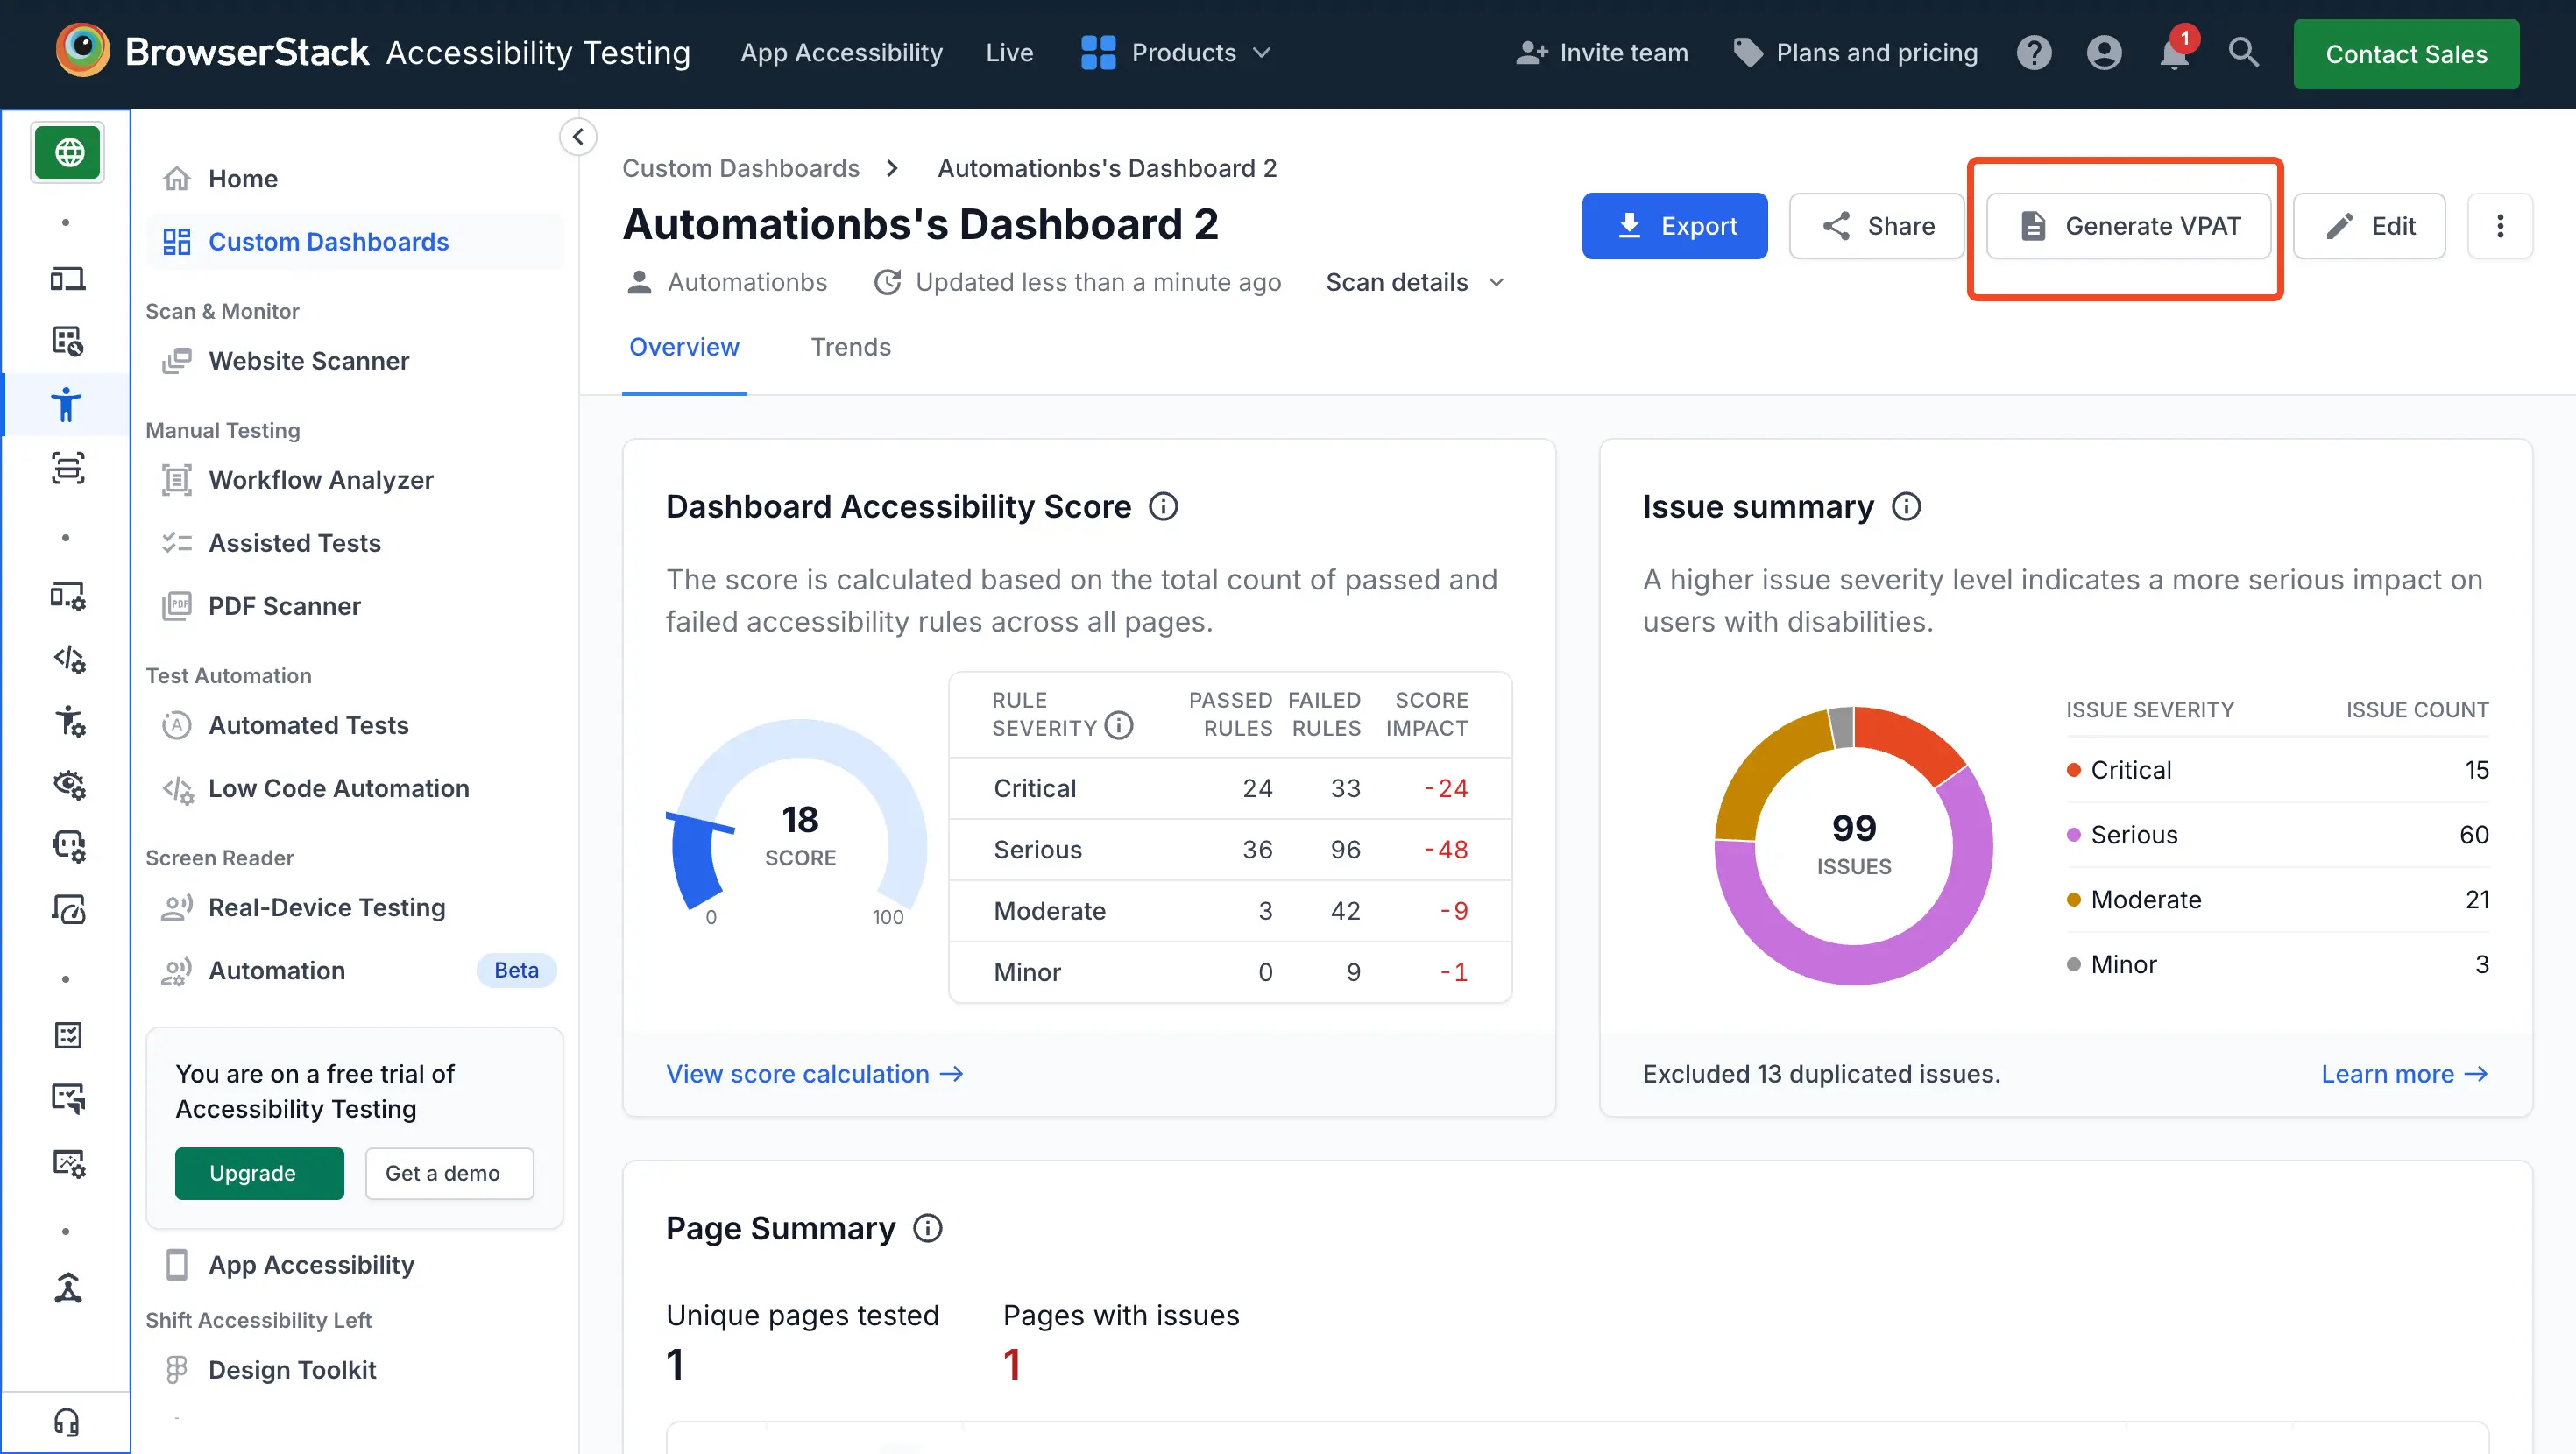Click the eye-with-gear icon in the rail
This screenshot has width=2576, height=1454.
click(x=68, y=784)
